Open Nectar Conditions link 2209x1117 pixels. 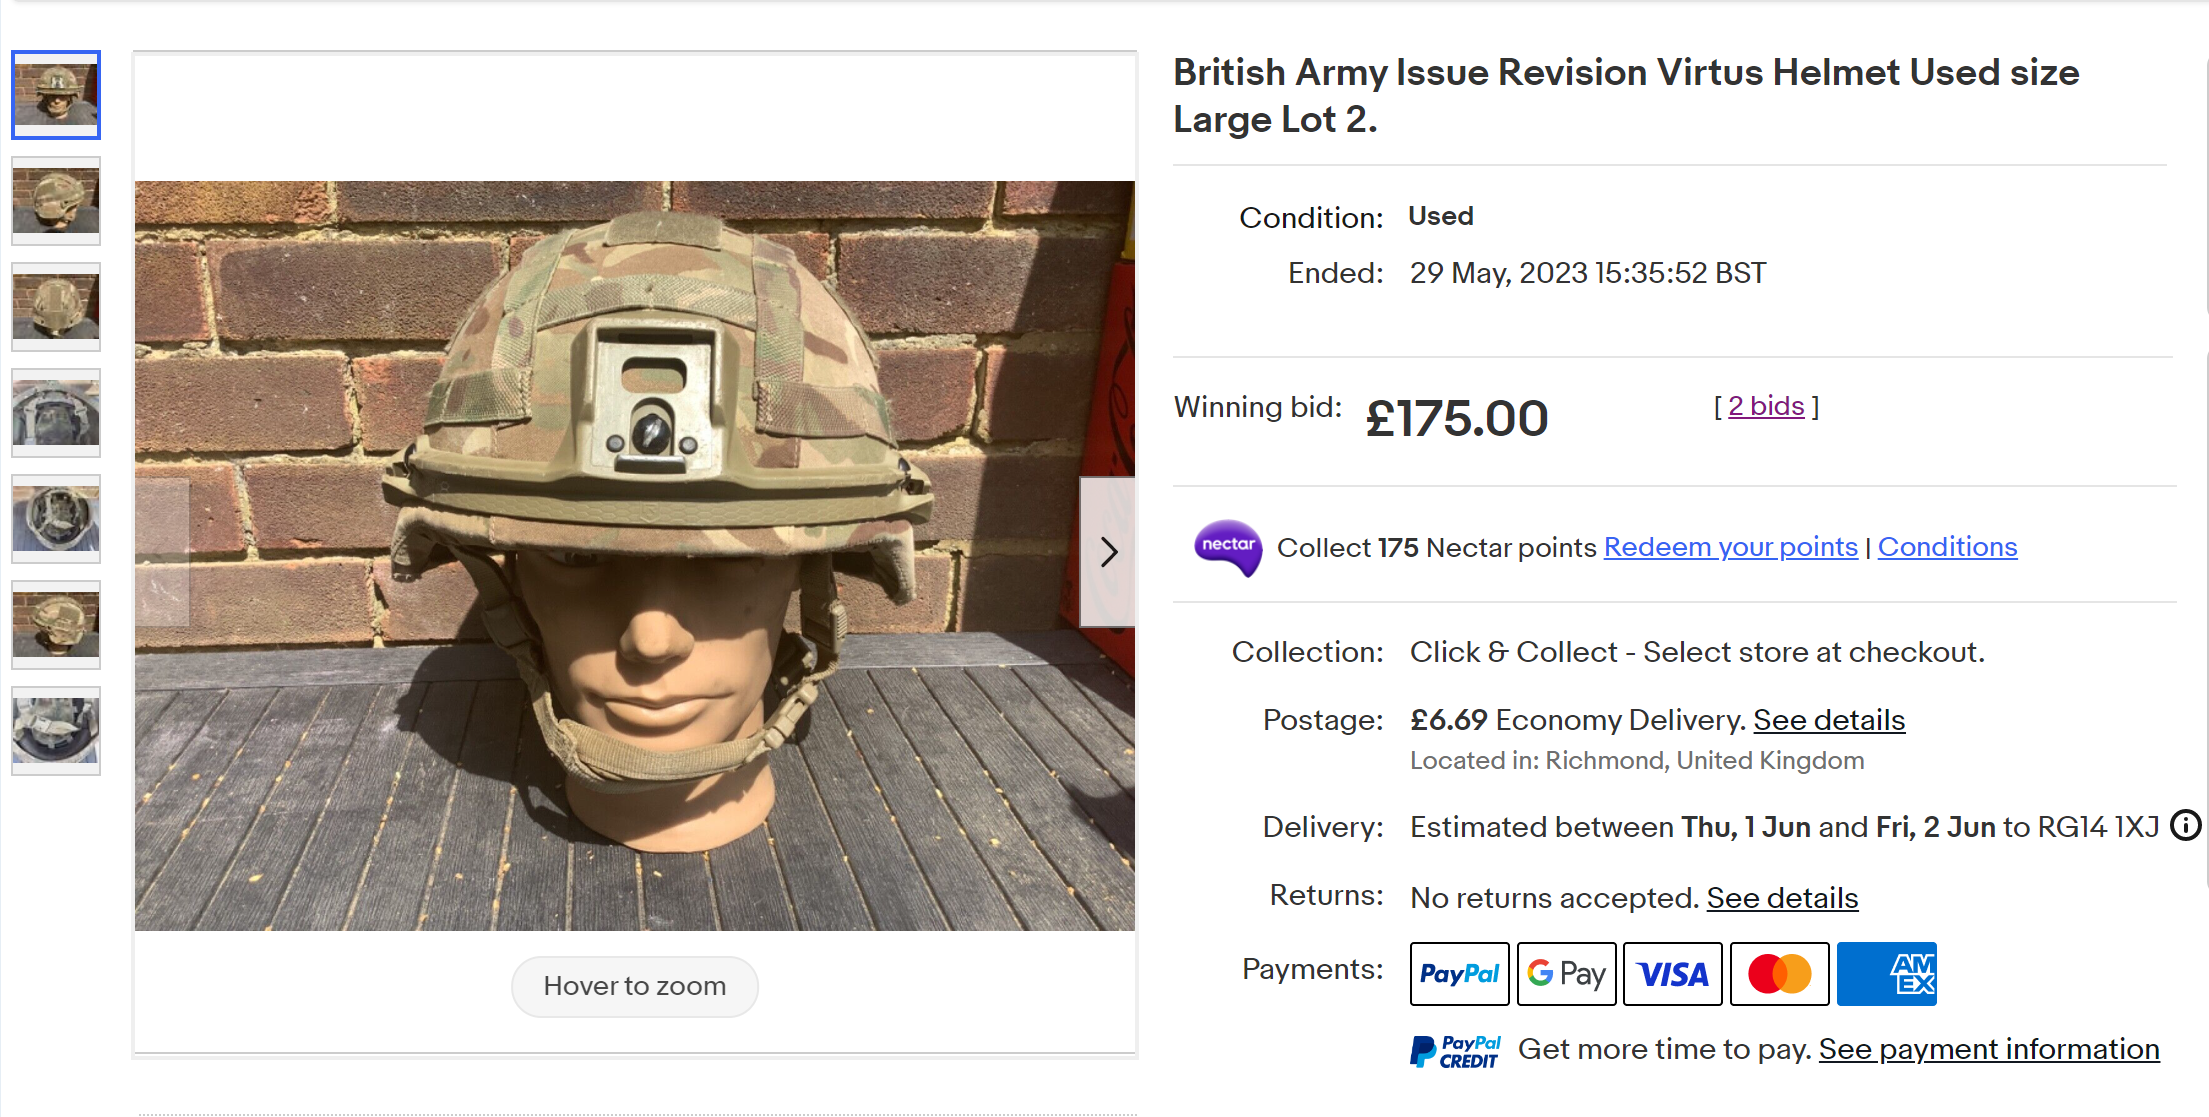[x=1947, y=547]
